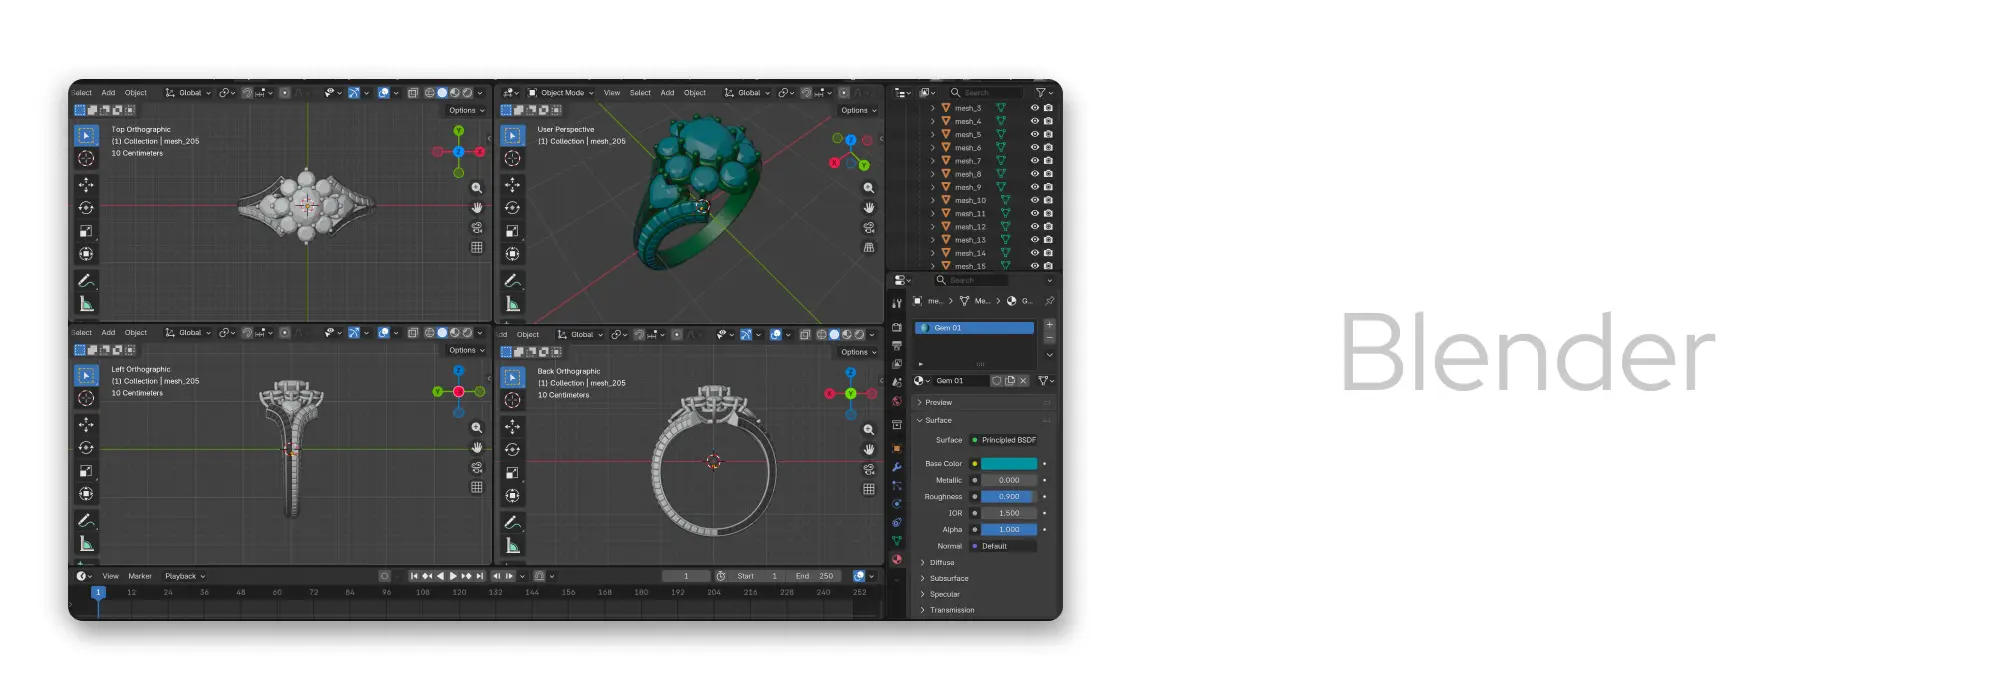2000x700 pixels.
Task: Open Options in Back Orthographic viewport
Action: (858, 352)
